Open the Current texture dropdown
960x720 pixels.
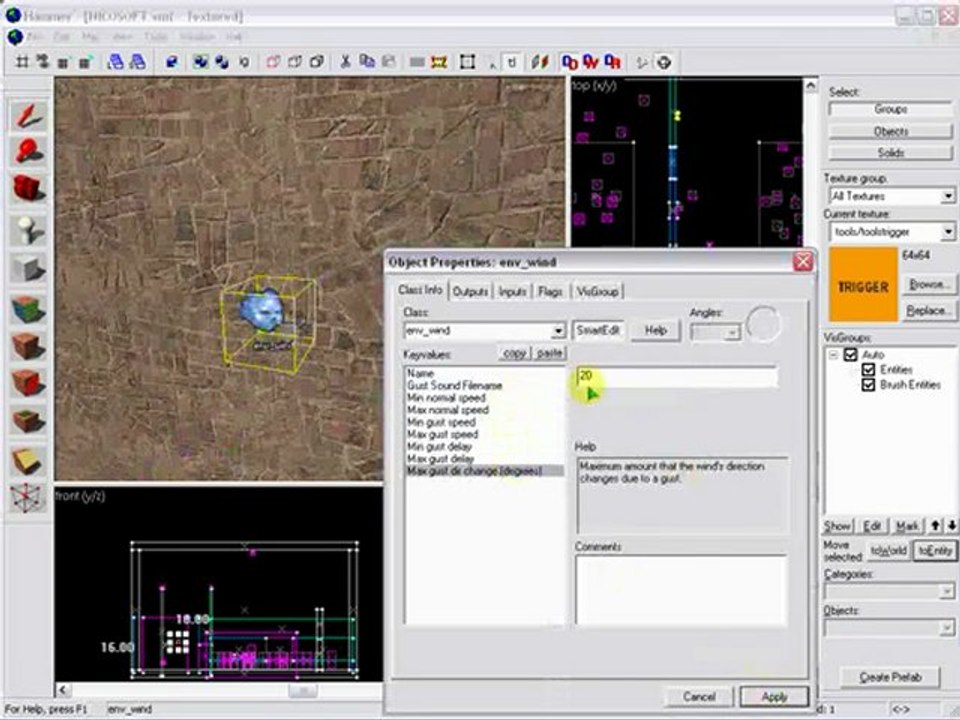tap(946, 232)
